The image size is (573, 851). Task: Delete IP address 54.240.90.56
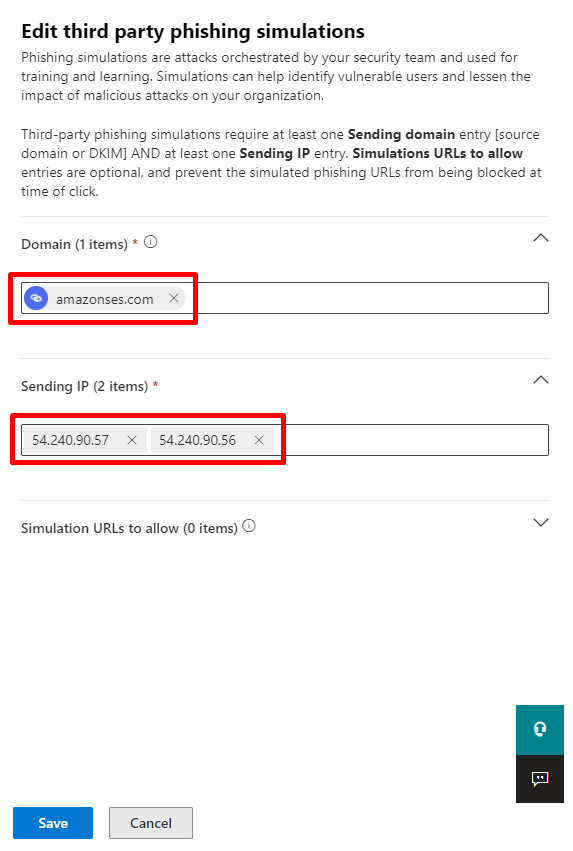(259, 440)
